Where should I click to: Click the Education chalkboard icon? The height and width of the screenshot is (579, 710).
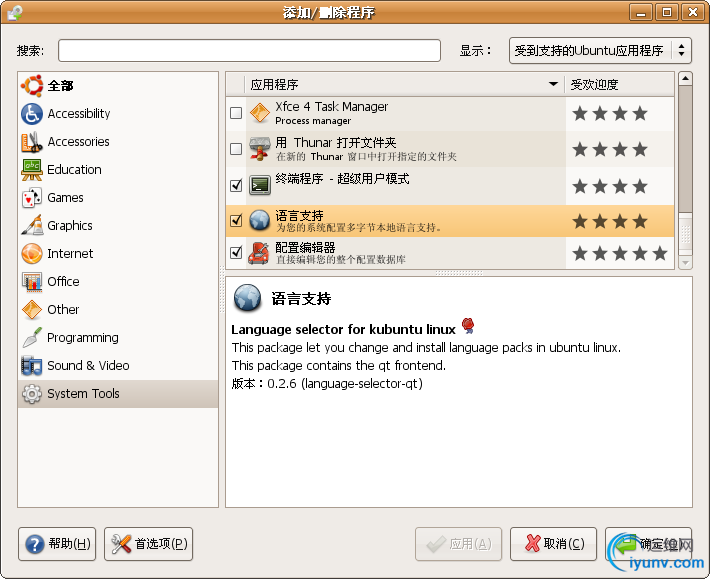(x=32, y=170)
